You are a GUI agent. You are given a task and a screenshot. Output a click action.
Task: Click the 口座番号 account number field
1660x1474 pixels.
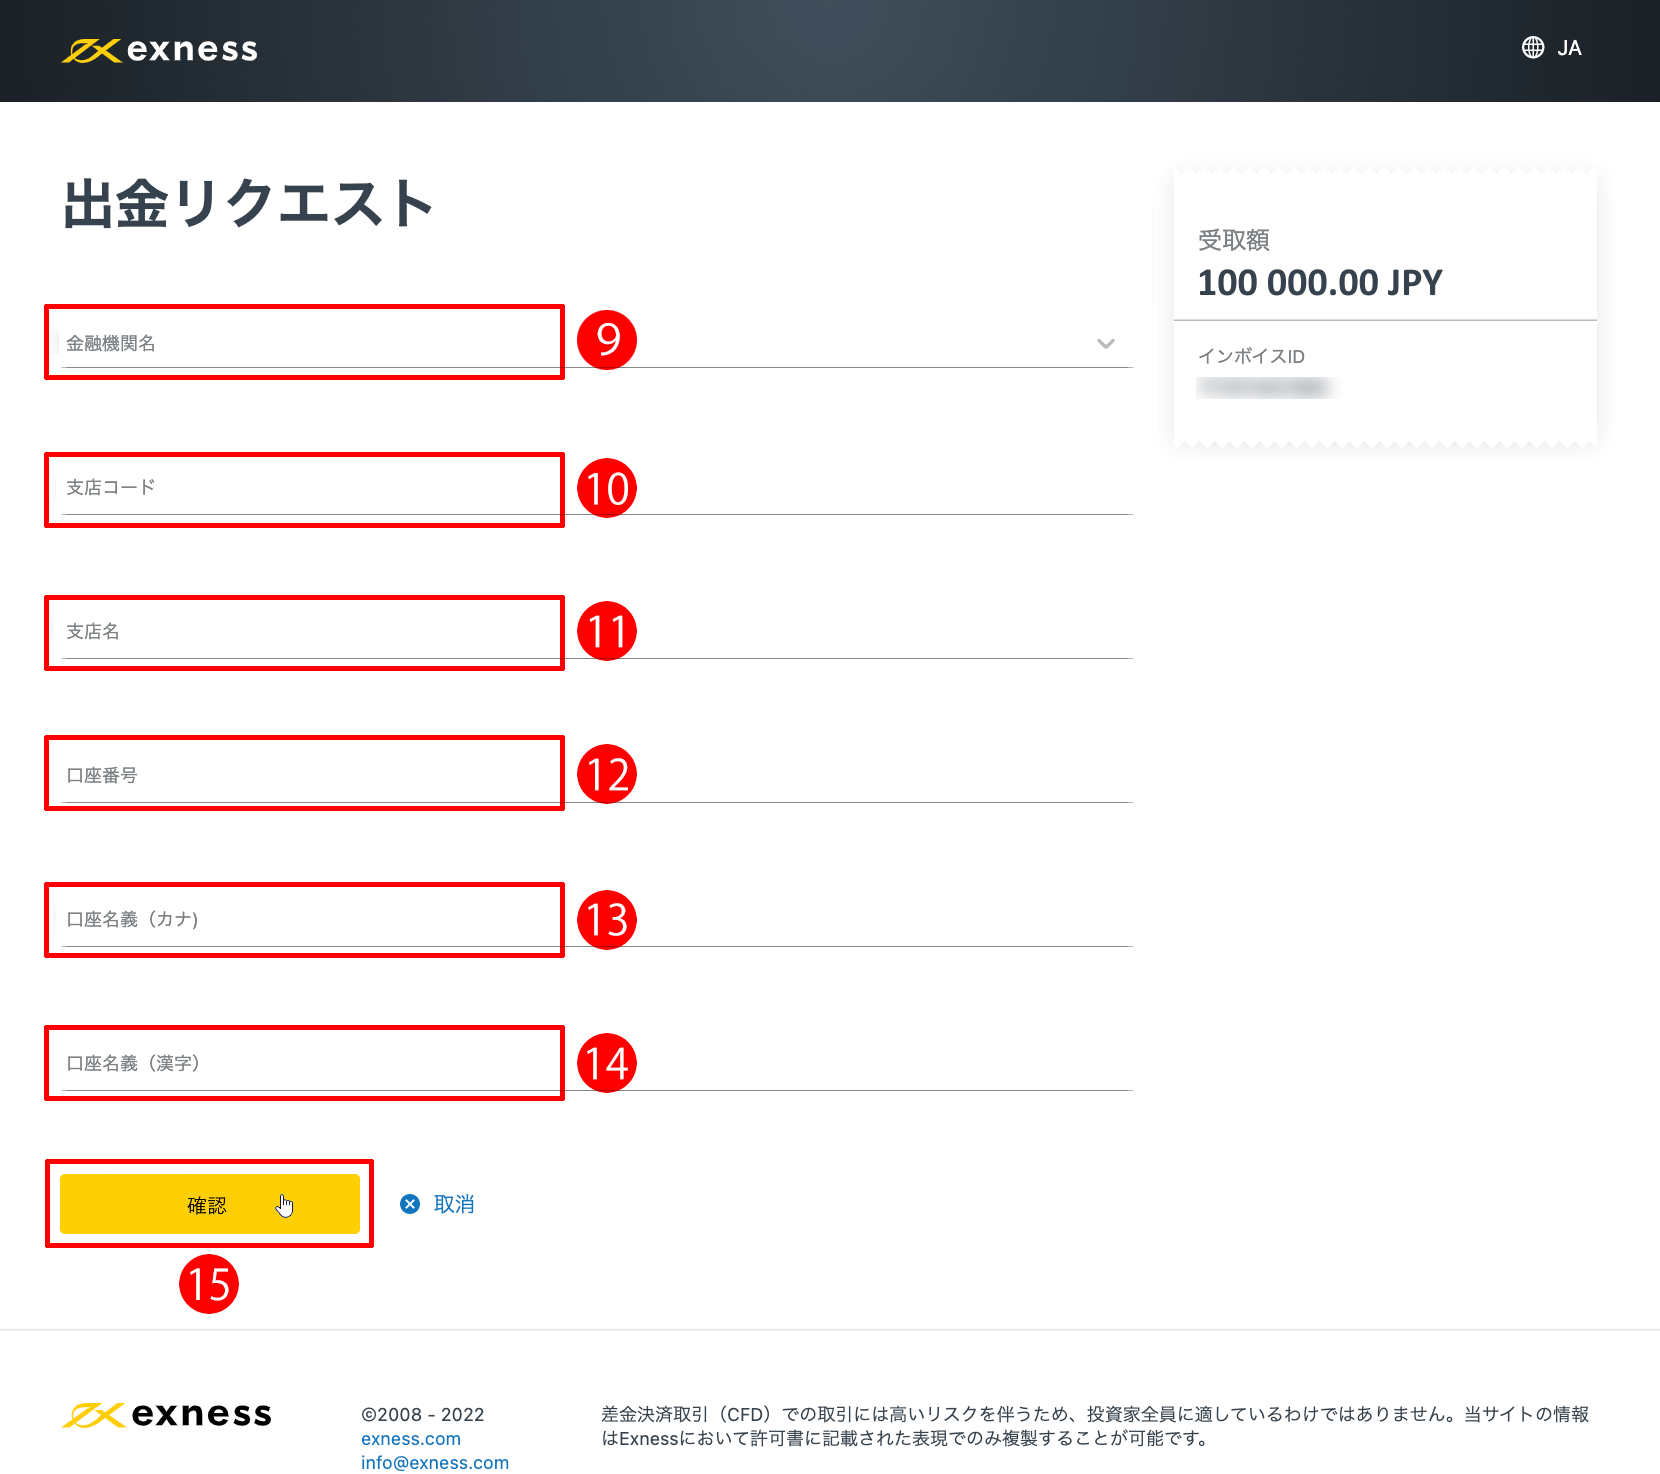[300, 773]
